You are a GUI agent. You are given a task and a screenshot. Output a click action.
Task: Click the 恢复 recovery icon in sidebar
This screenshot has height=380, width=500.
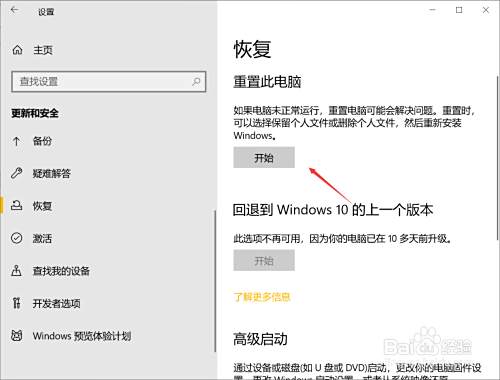[x=17, y=206]
